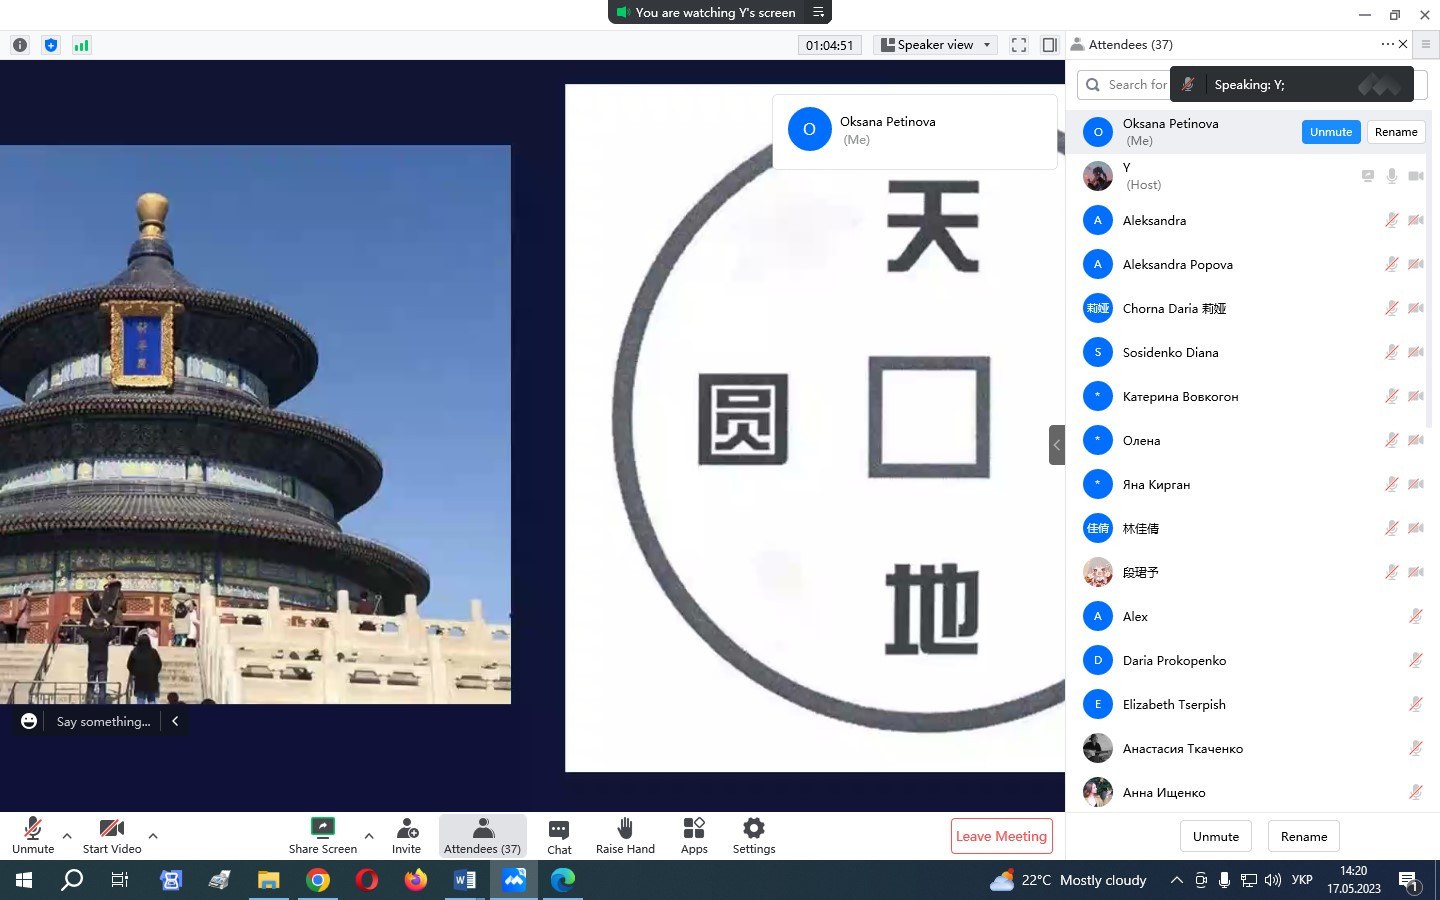This screenshot has width=1440, height=900.
Task: Click Daria Prokopenko's muted microphone icon
Action: pyautogui.click(x=1416, y=660)
